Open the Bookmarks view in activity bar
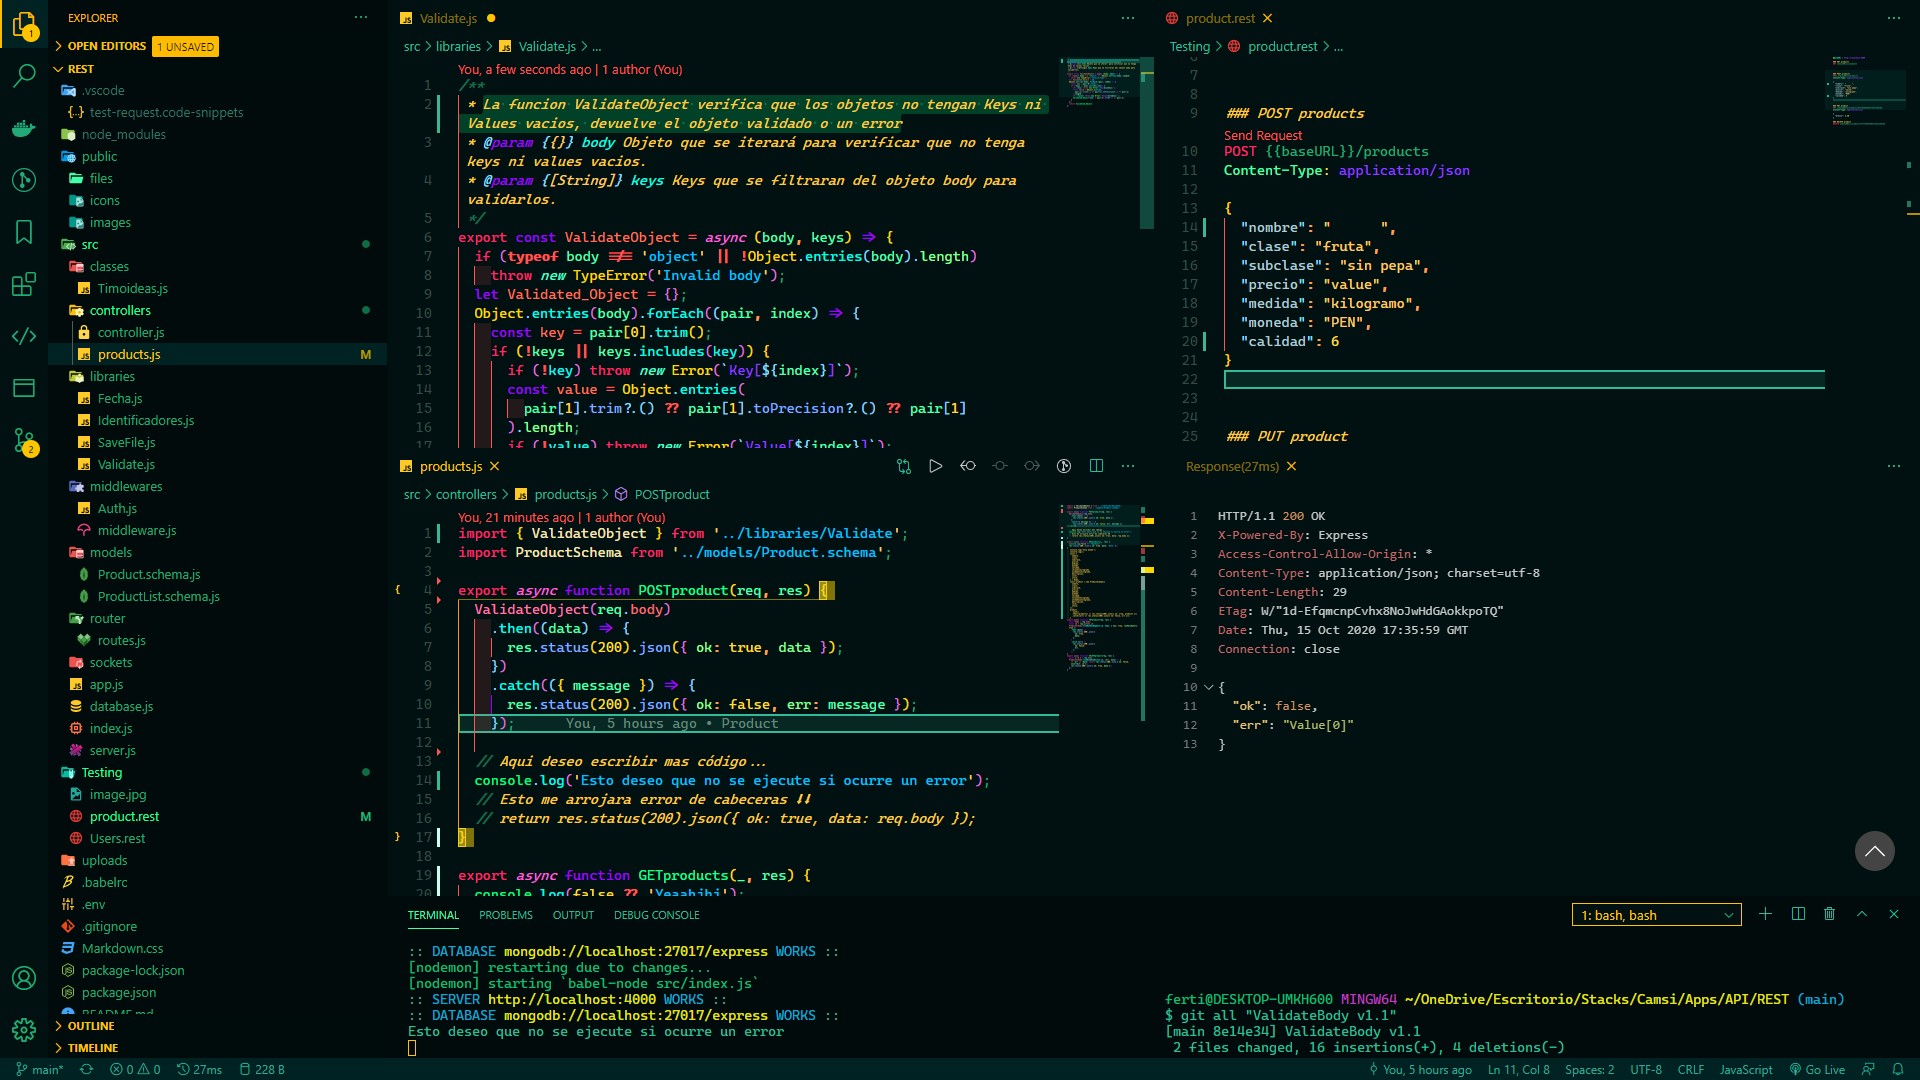The image size is (1920, 1080). [x=24, y=232]
